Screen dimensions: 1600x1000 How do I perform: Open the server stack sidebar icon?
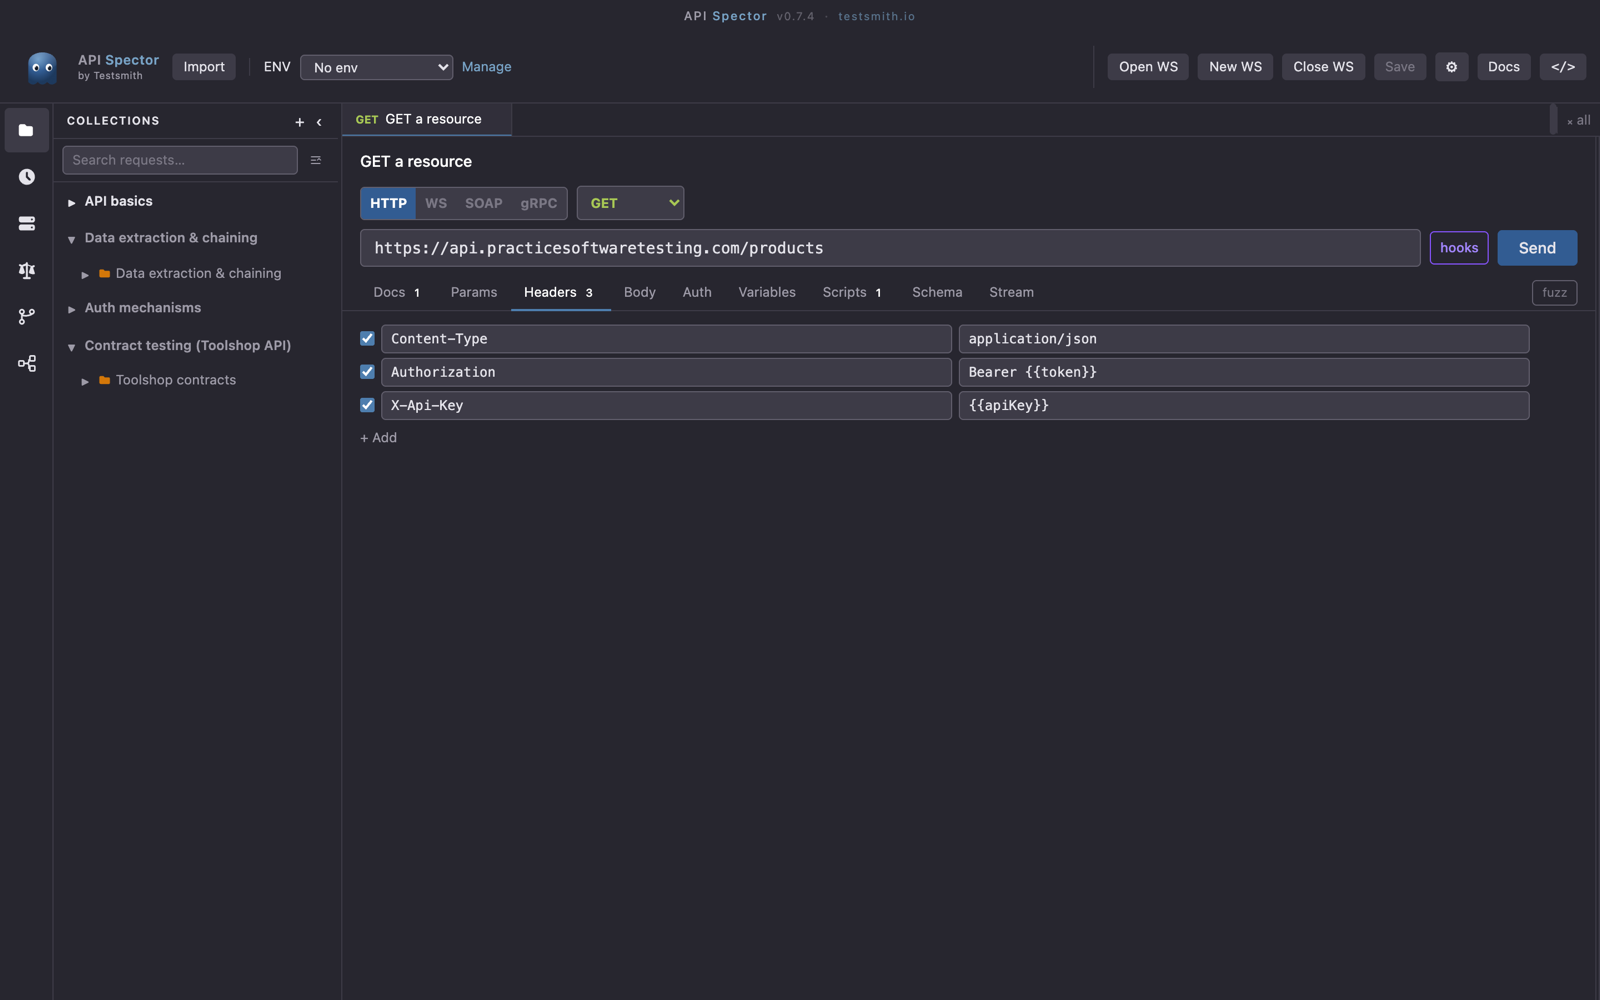click(26, 224)
